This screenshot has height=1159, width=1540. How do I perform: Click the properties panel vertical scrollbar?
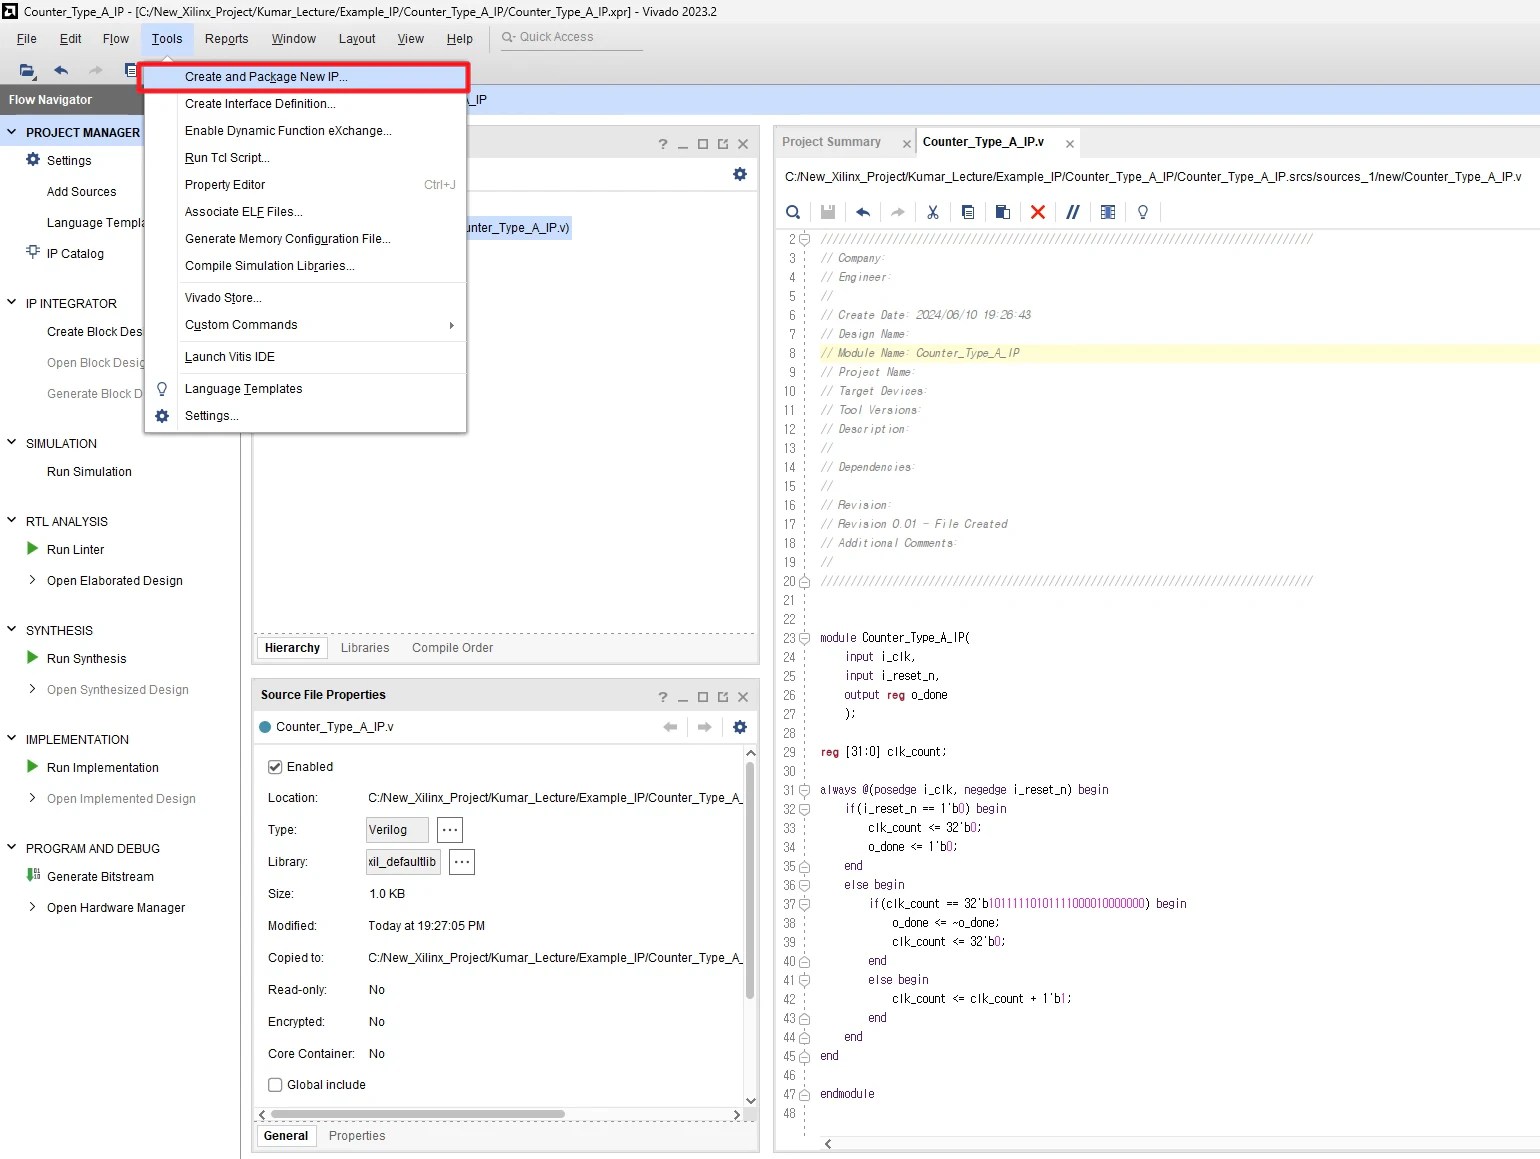751,880
